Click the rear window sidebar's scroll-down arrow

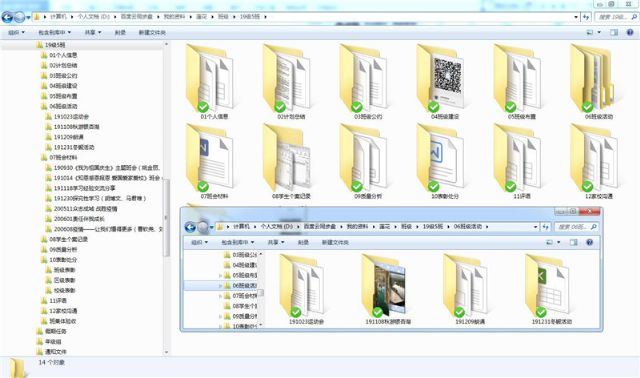(x=167, y=352)
